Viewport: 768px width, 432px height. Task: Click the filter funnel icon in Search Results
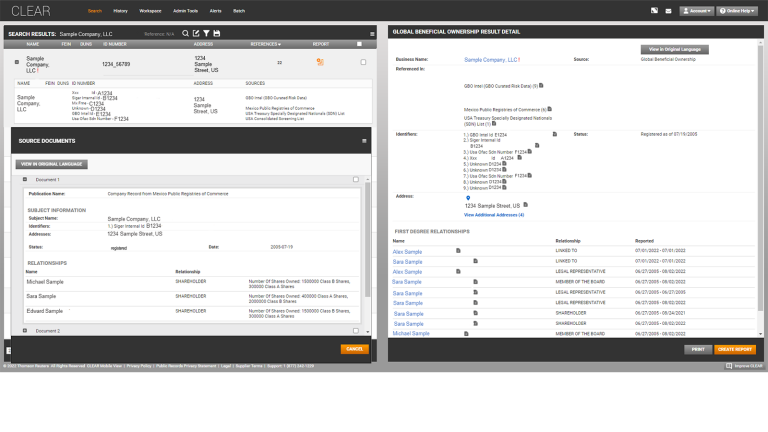(x=205, y=34)
